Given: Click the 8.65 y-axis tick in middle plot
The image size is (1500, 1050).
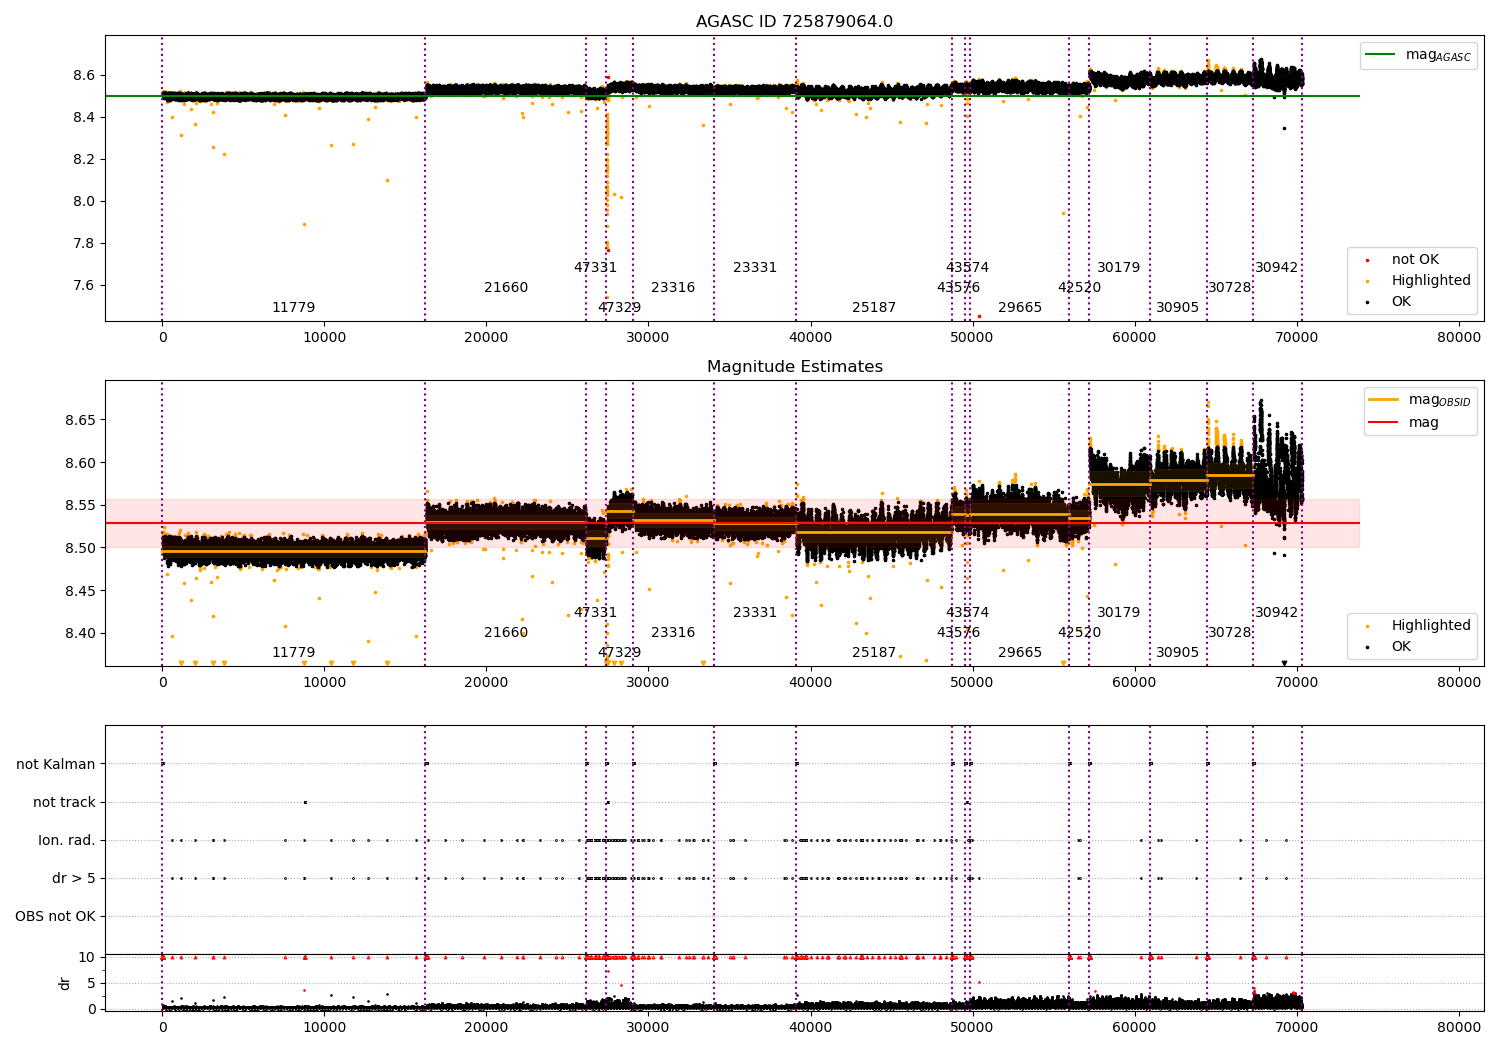Looking at the screenshot, I should coord(80,421).
